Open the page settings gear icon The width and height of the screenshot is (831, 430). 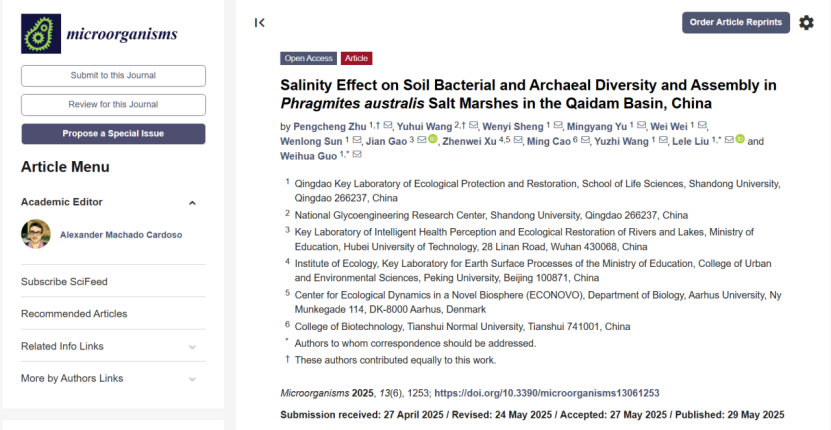pos(806,23)
